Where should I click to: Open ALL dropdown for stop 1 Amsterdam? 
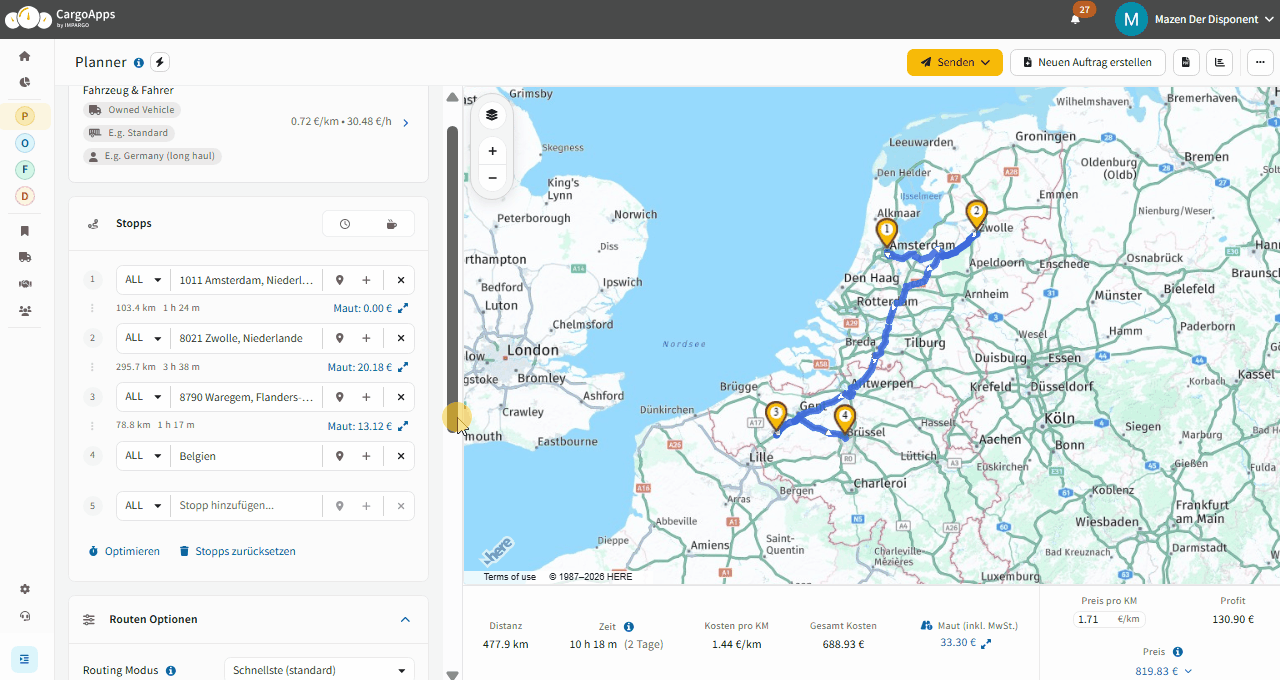point(144,280)
